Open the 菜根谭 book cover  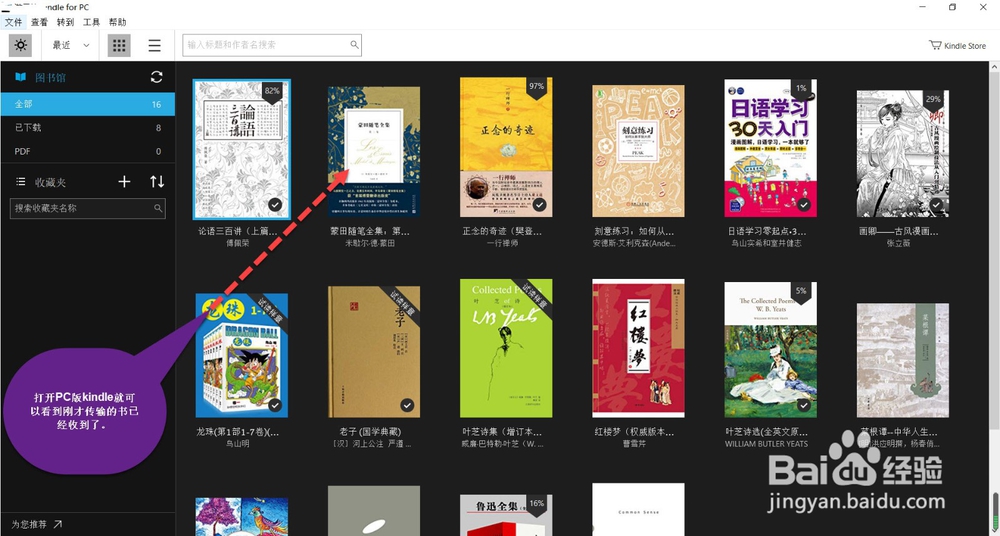tap(902, 361)
